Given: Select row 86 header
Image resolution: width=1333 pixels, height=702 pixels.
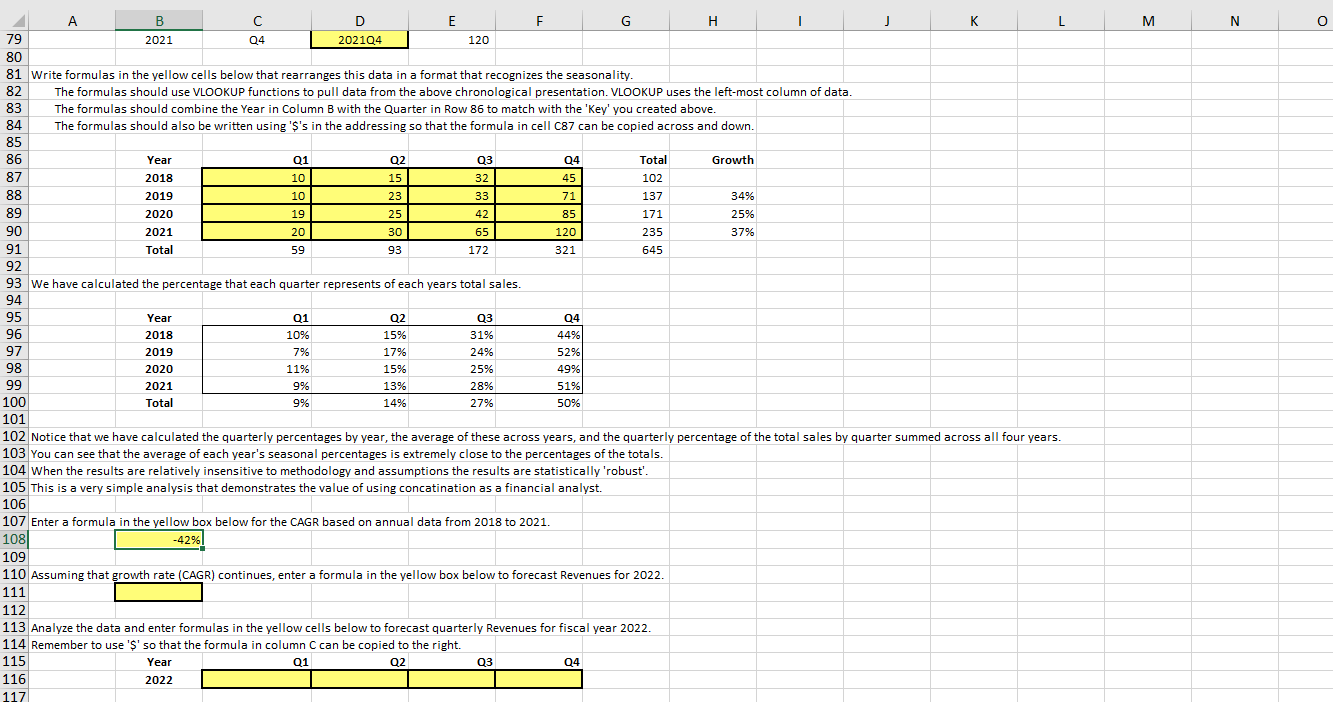Looking at the screenshot, I should pos(14,160).
